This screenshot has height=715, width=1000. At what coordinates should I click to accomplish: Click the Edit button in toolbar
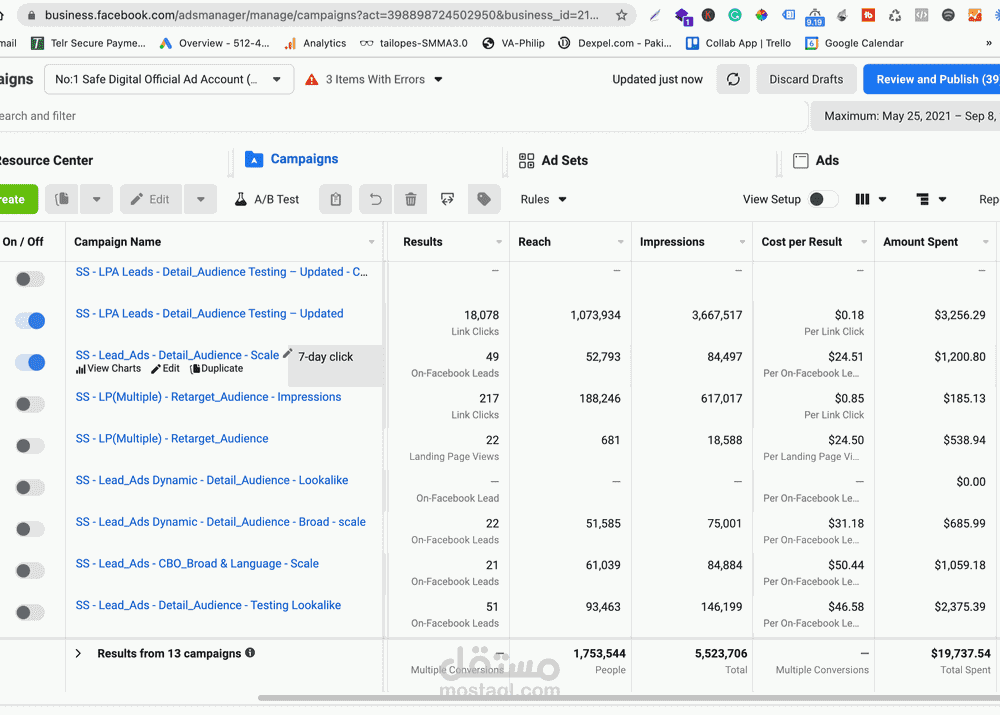(151, 199)
